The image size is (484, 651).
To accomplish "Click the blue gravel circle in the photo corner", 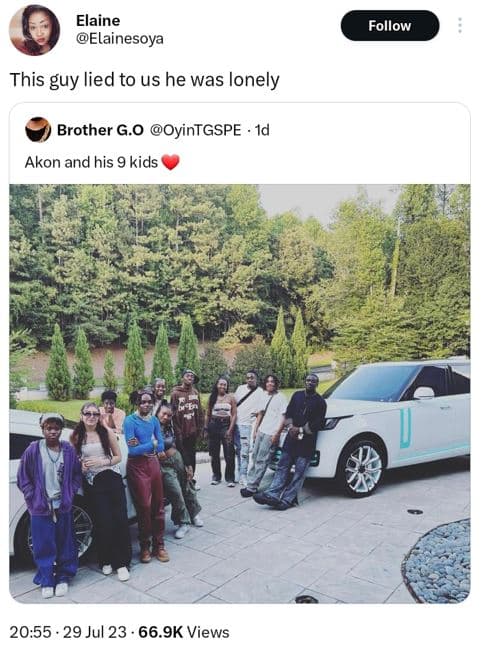I will [437, 561].
